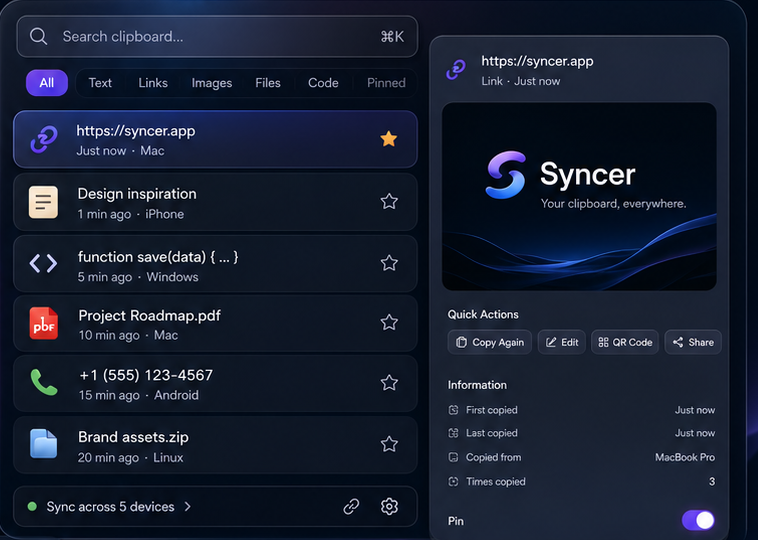
Task: Select the function save(data) { ... } text
Action: [x=158, y=257]
